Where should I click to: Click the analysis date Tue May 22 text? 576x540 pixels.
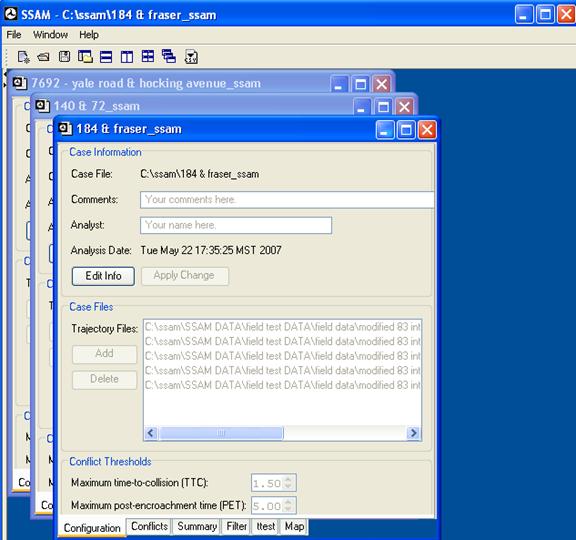pos(211,251)
